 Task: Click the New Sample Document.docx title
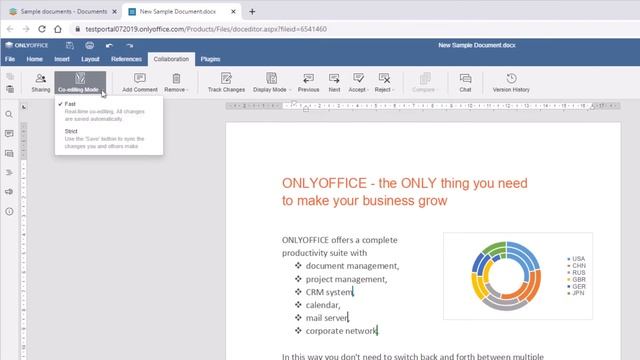(x=477, y=45)
